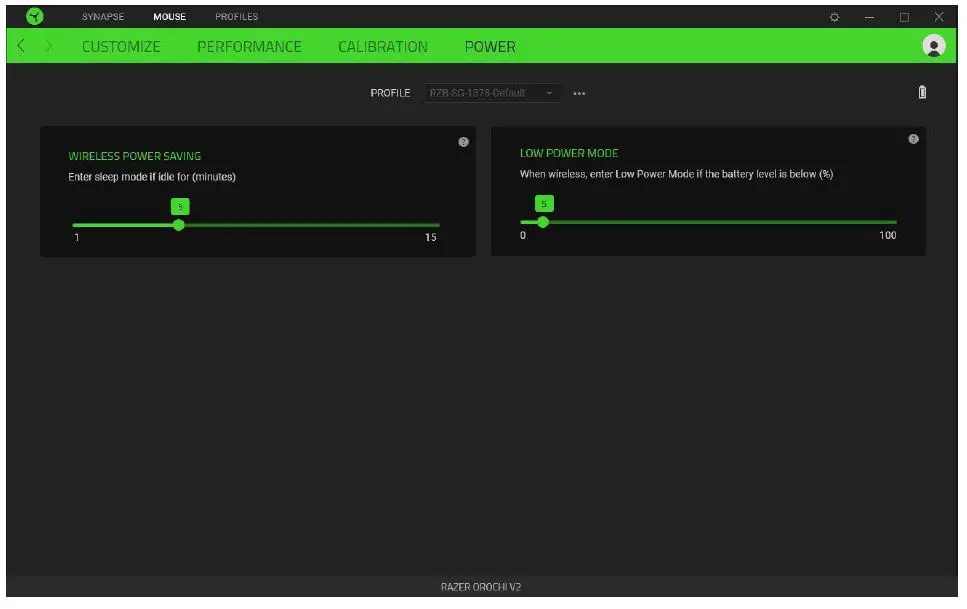Click the Wireless Power Saving heading
Screen dimensions: 967x609
pyautogui.click(x=134, y=157)
